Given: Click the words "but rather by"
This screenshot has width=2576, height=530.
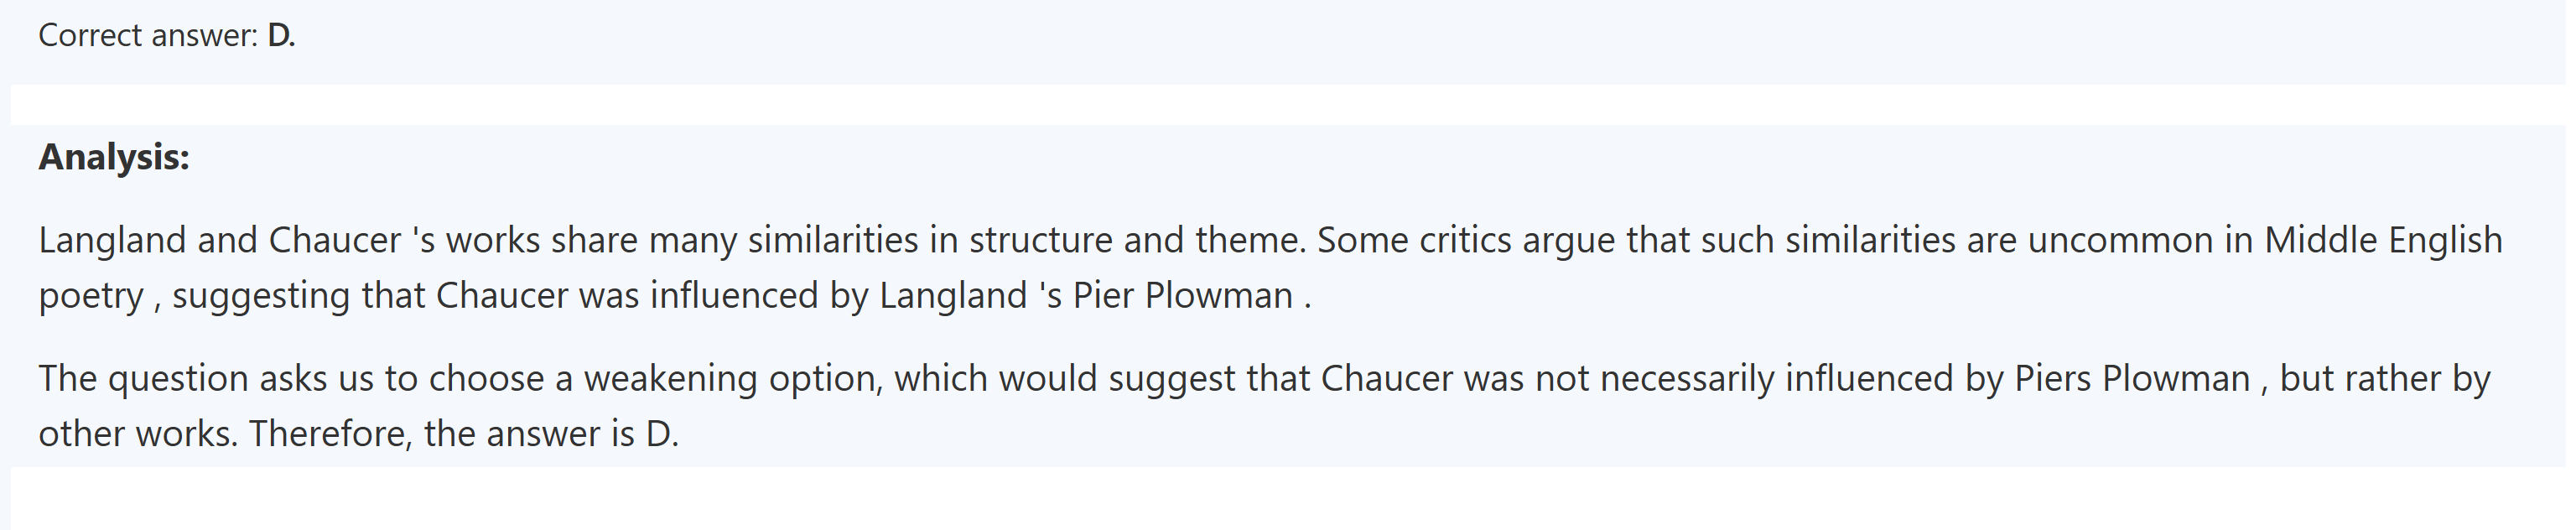Looking at the screenshot, I should [2384, 379].
